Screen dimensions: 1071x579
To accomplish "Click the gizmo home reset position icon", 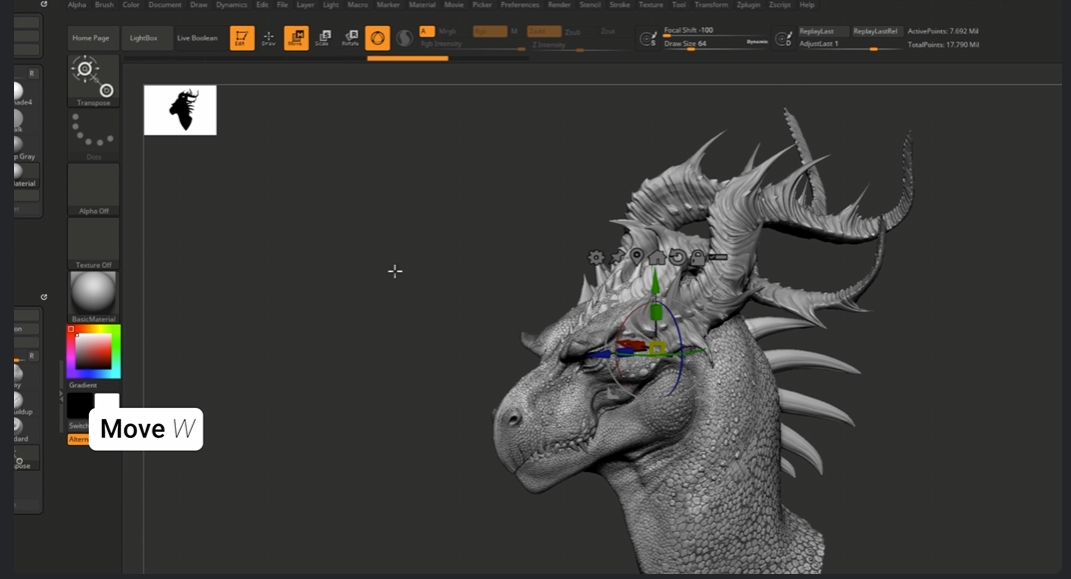I will click(657, 257).
